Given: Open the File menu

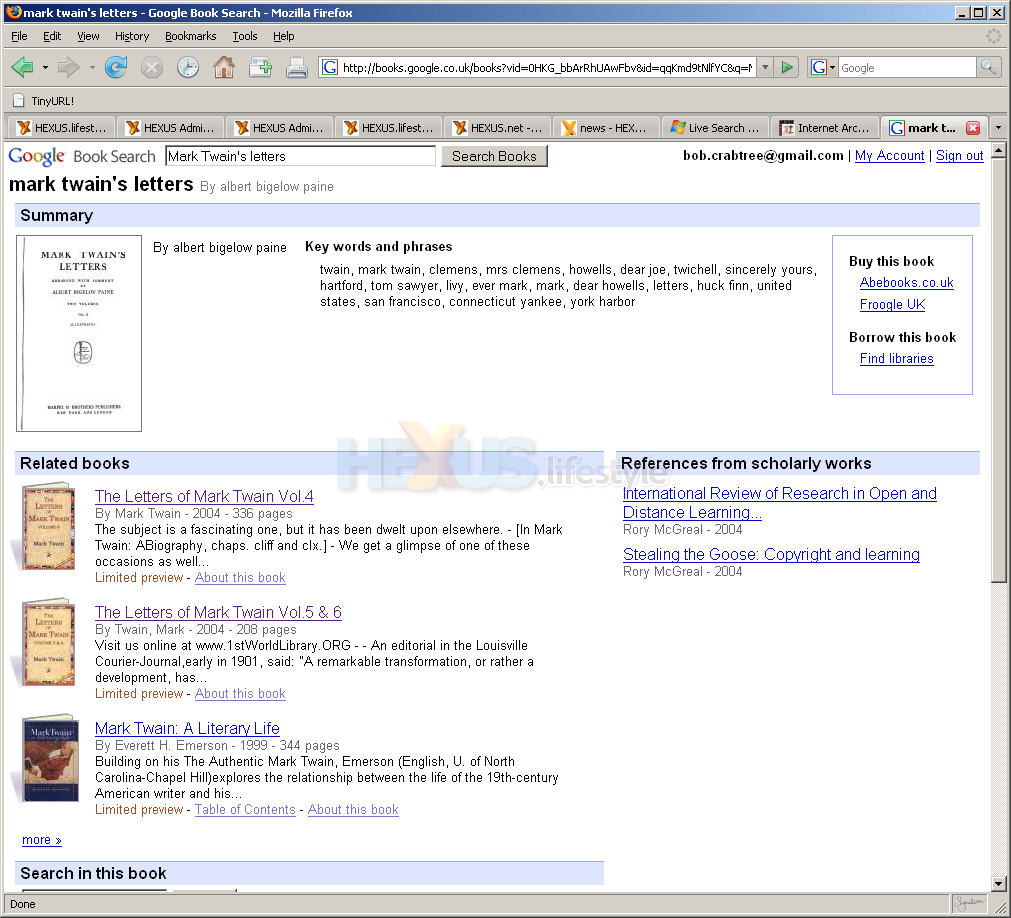Looking at the screenshot, I should 19,36.
